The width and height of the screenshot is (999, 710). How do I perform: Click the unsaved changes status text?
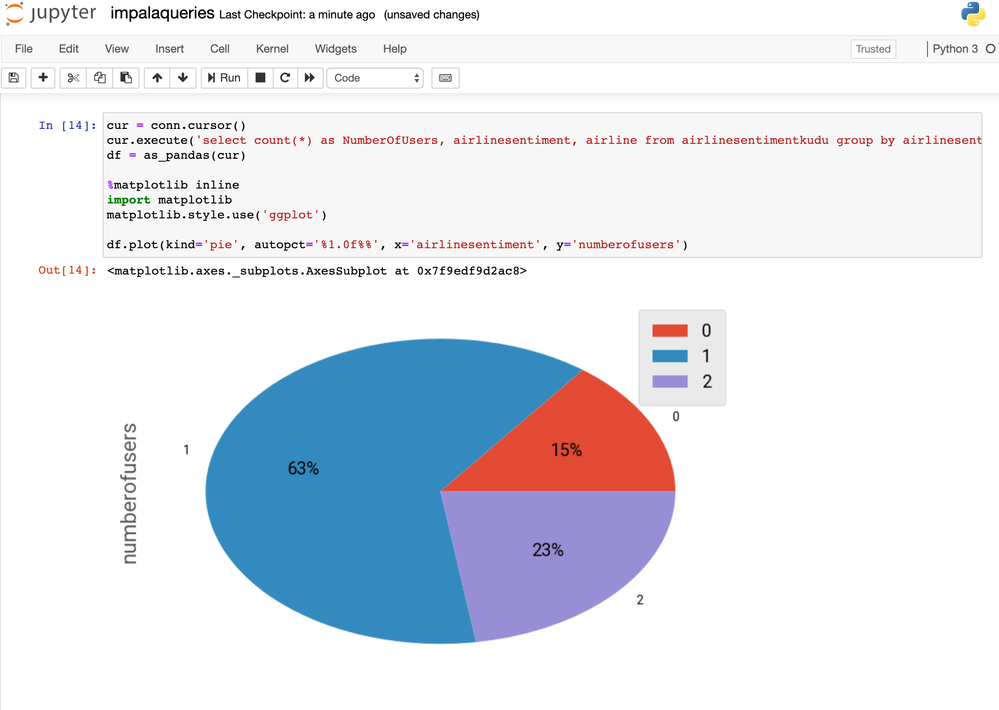431,15
